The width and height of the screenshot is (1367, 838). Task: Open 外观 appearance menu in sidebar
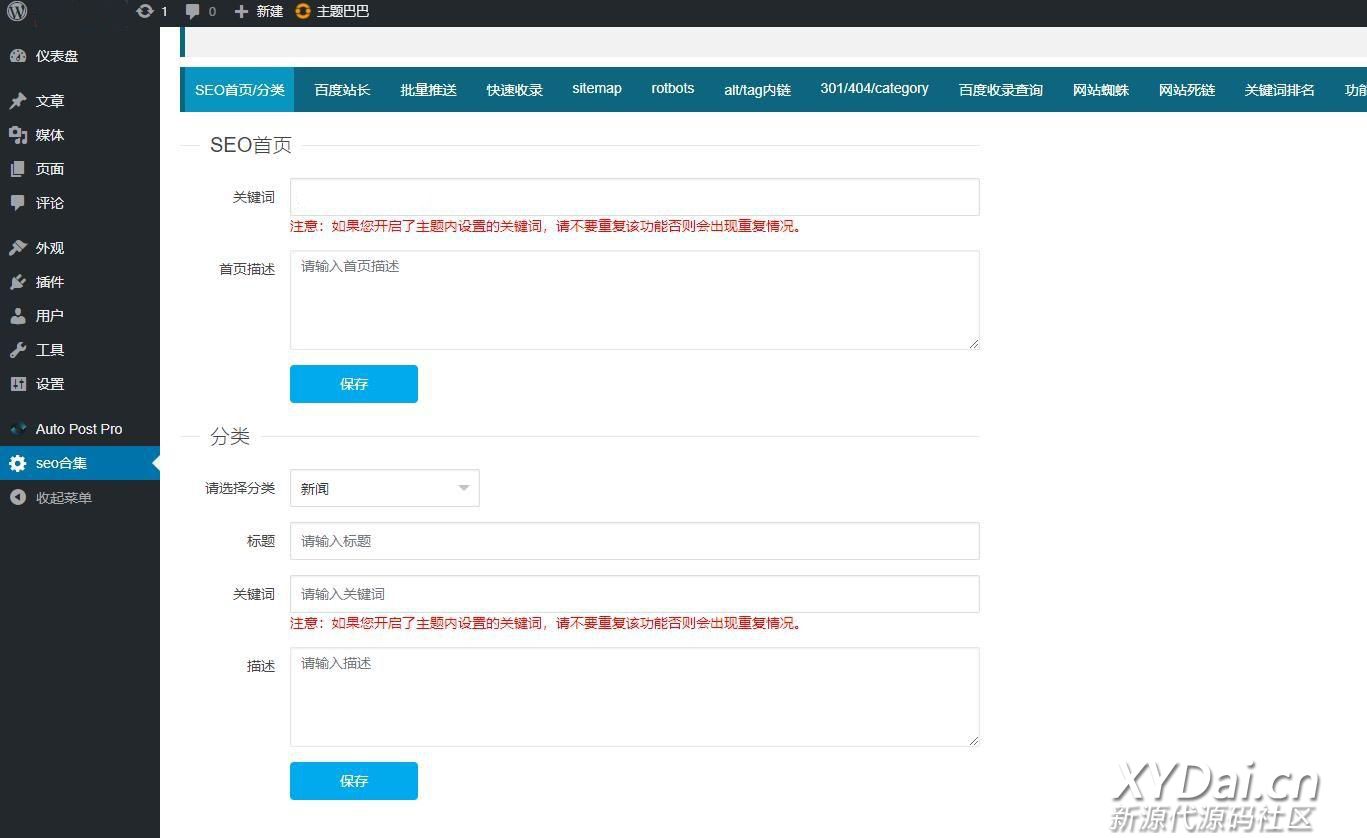[50, 248]
